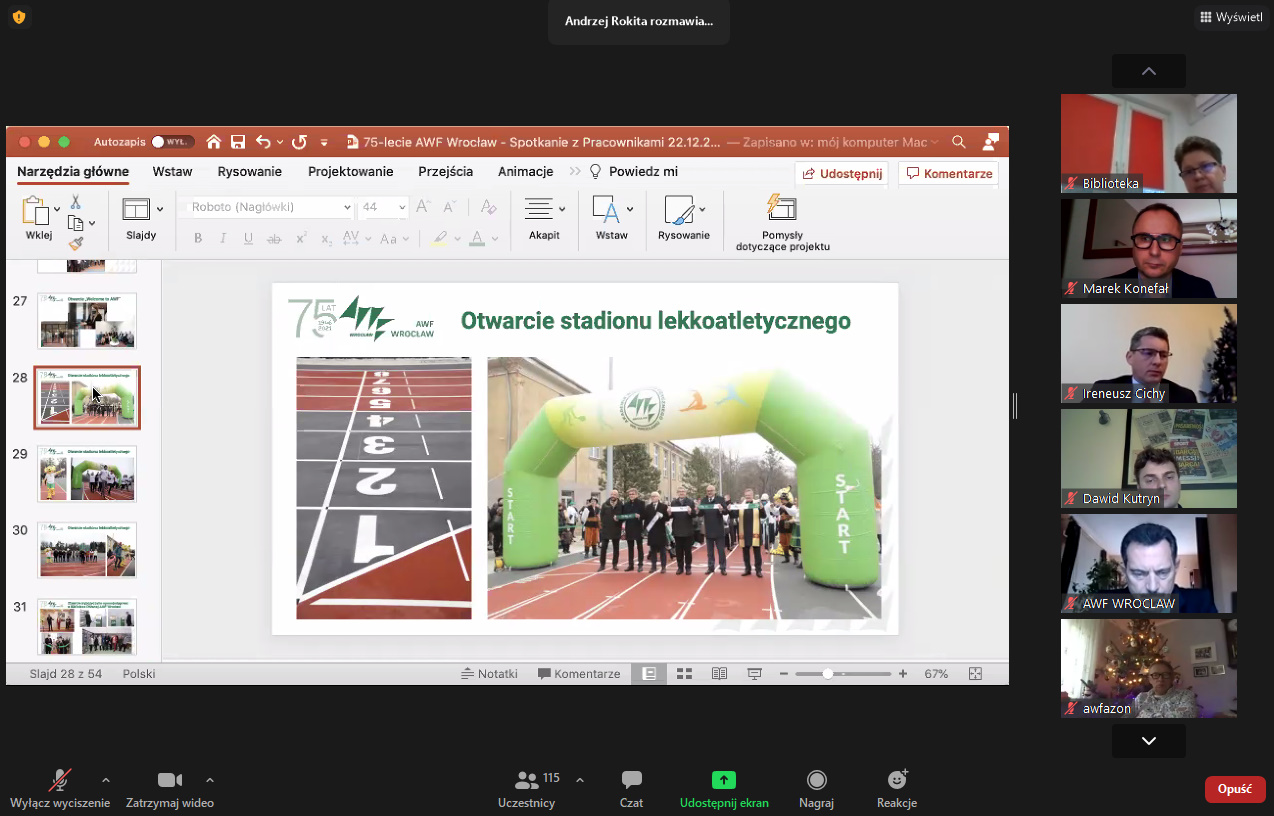Click the Cut scissors icon
This screenshot has height=816, width=1274.
click(75, 203)
